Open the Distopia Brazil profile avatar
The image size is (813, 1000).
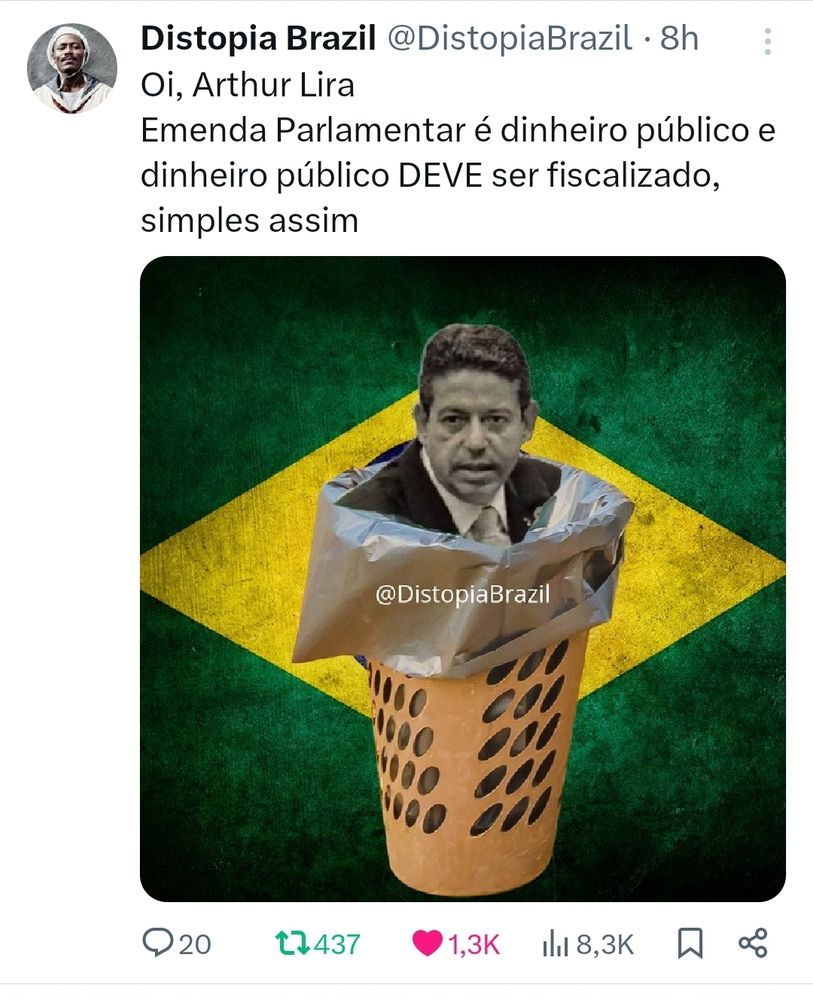pos(72,69)
